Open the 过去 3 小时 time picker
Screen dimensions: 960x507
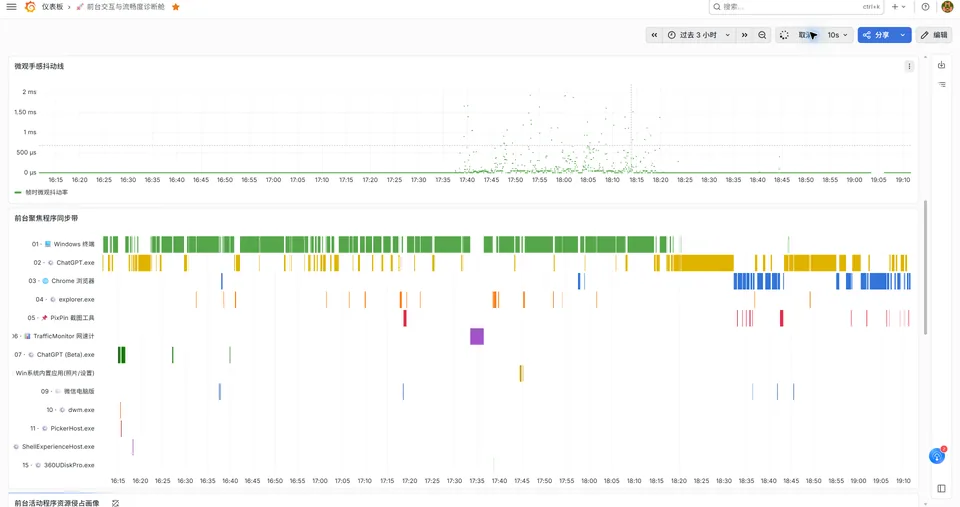pos(699,35)
